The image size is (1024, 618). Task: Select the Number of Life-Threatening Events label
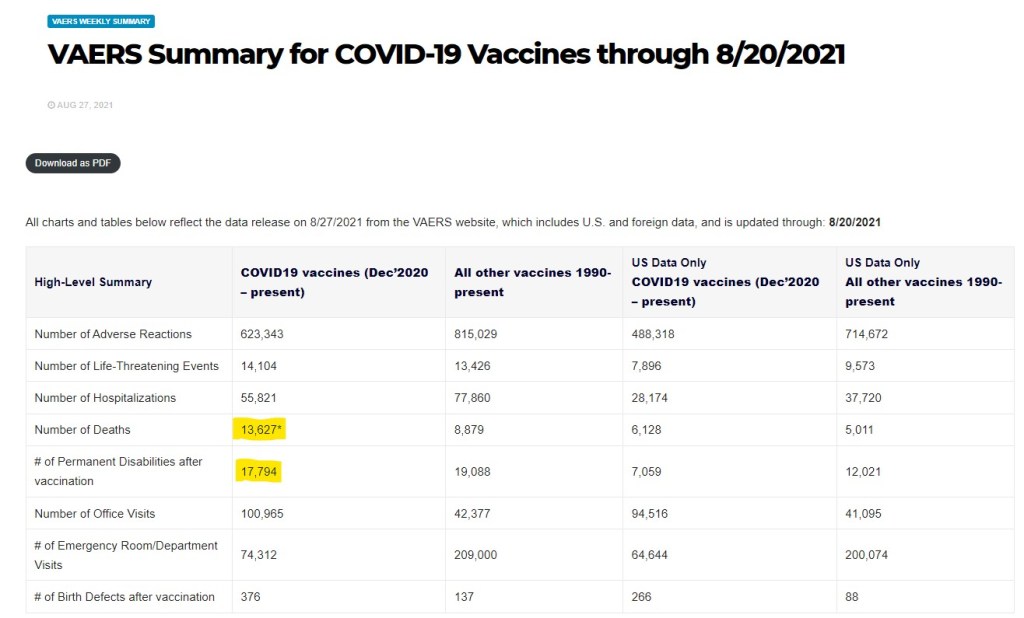click(126, 366)
